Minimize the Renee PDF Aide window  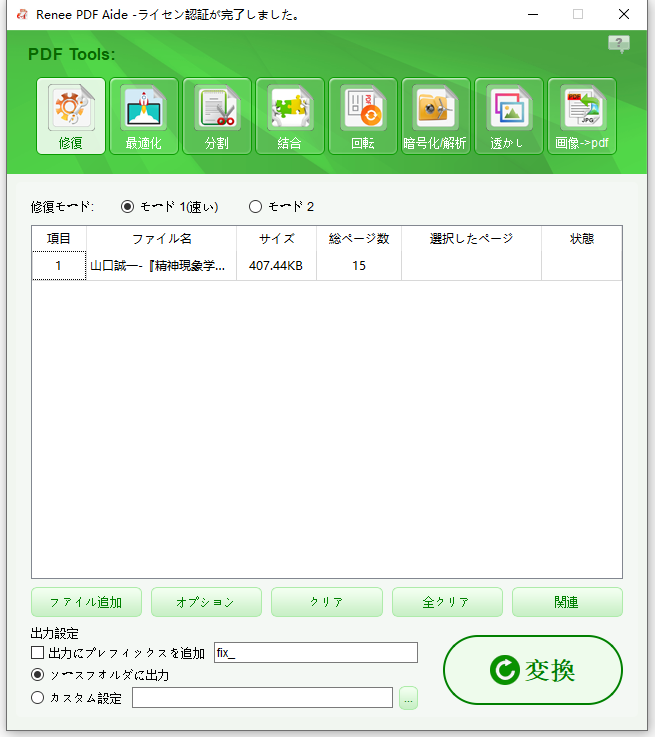533,15
